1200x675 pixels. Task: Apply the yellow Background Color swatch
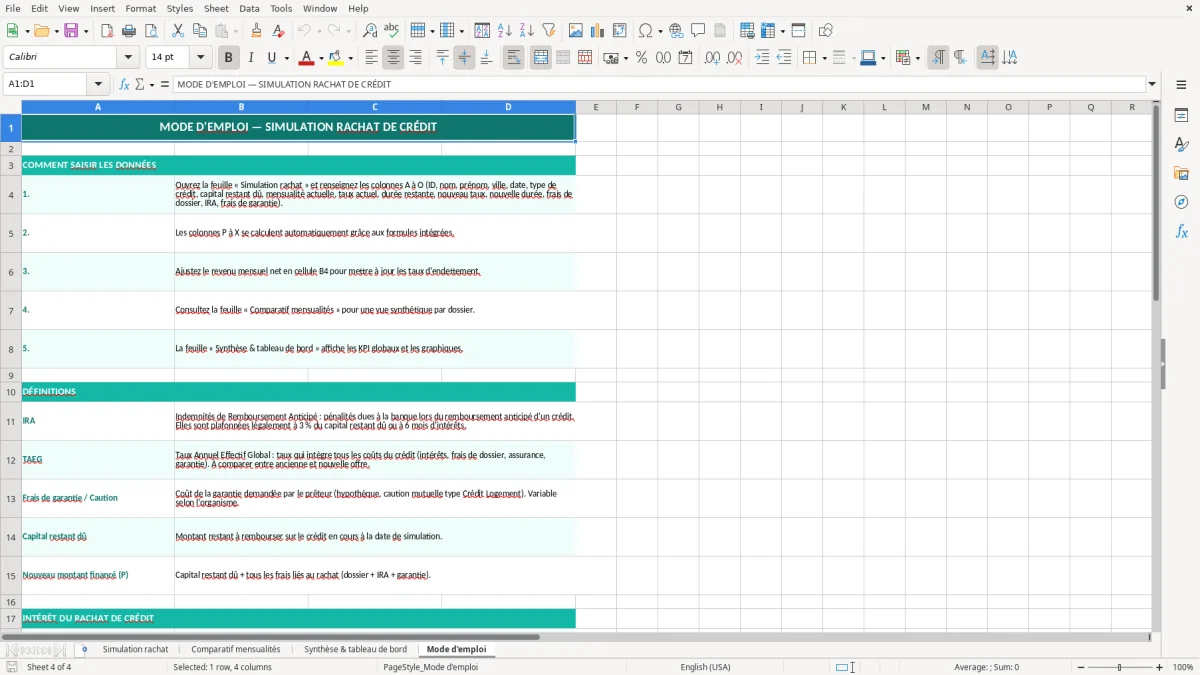click(x=336, y=58)
